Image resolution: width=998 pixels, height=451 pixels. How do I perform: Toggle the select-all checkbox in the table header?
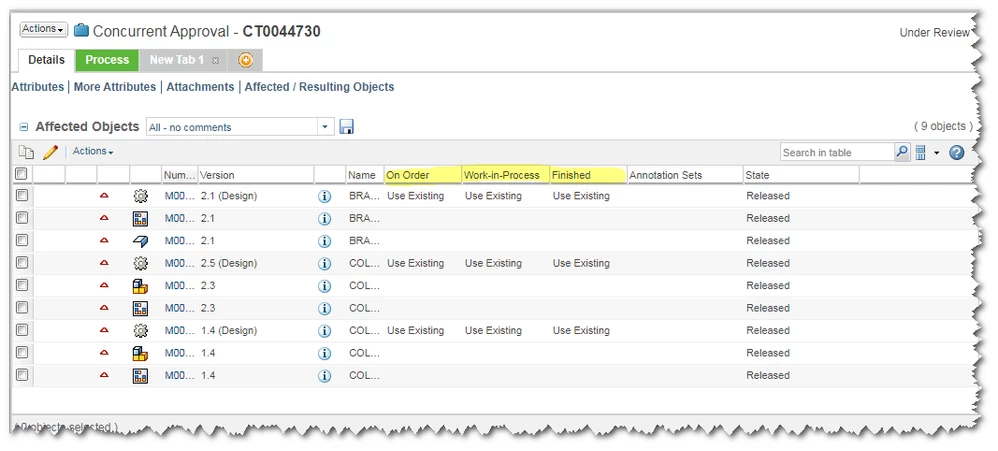coord(22,174)
